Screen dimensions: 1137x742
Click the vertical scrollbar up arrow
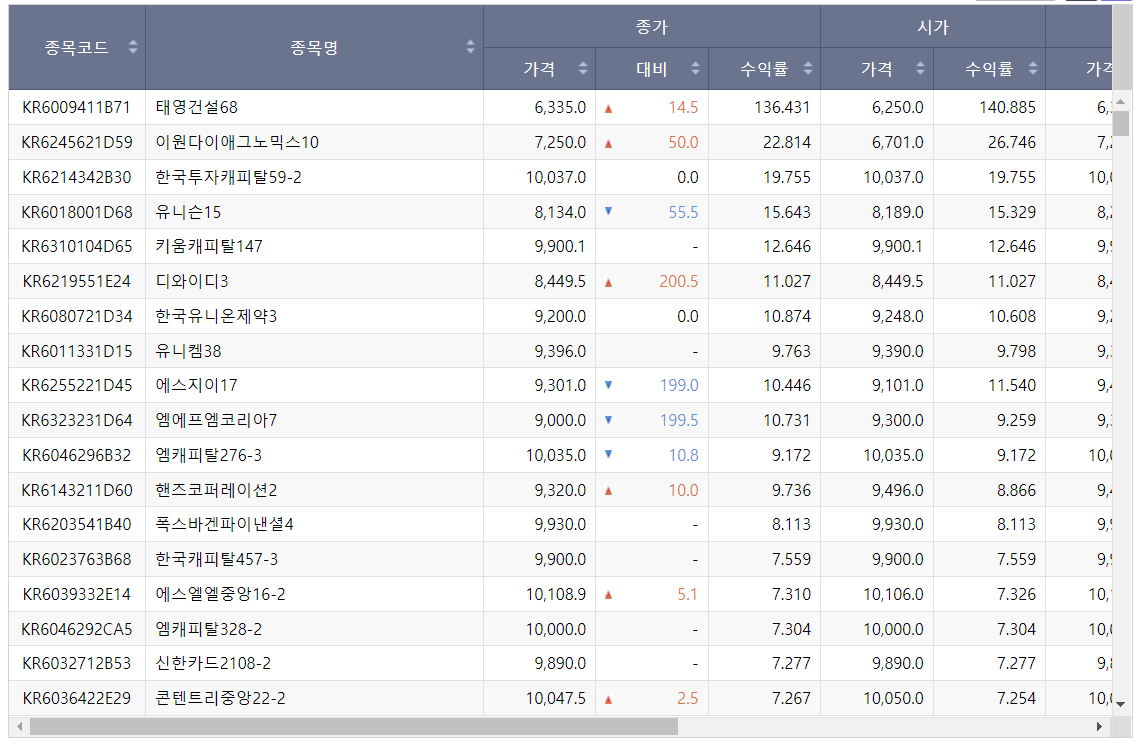point(1121,101)
